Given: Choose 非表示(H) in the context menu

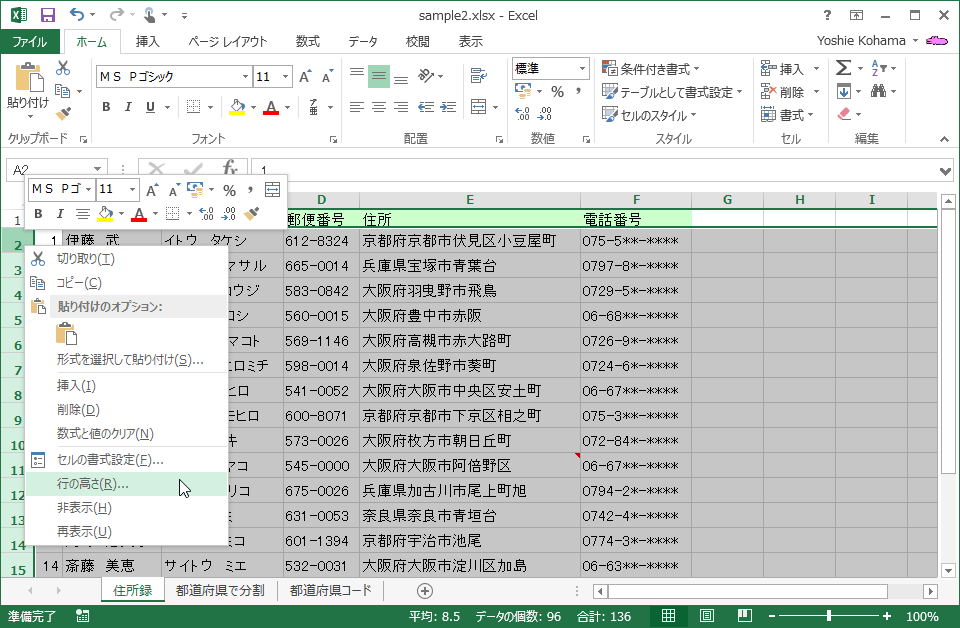Looking at the screenshot, I should click(x=126, y=507).
